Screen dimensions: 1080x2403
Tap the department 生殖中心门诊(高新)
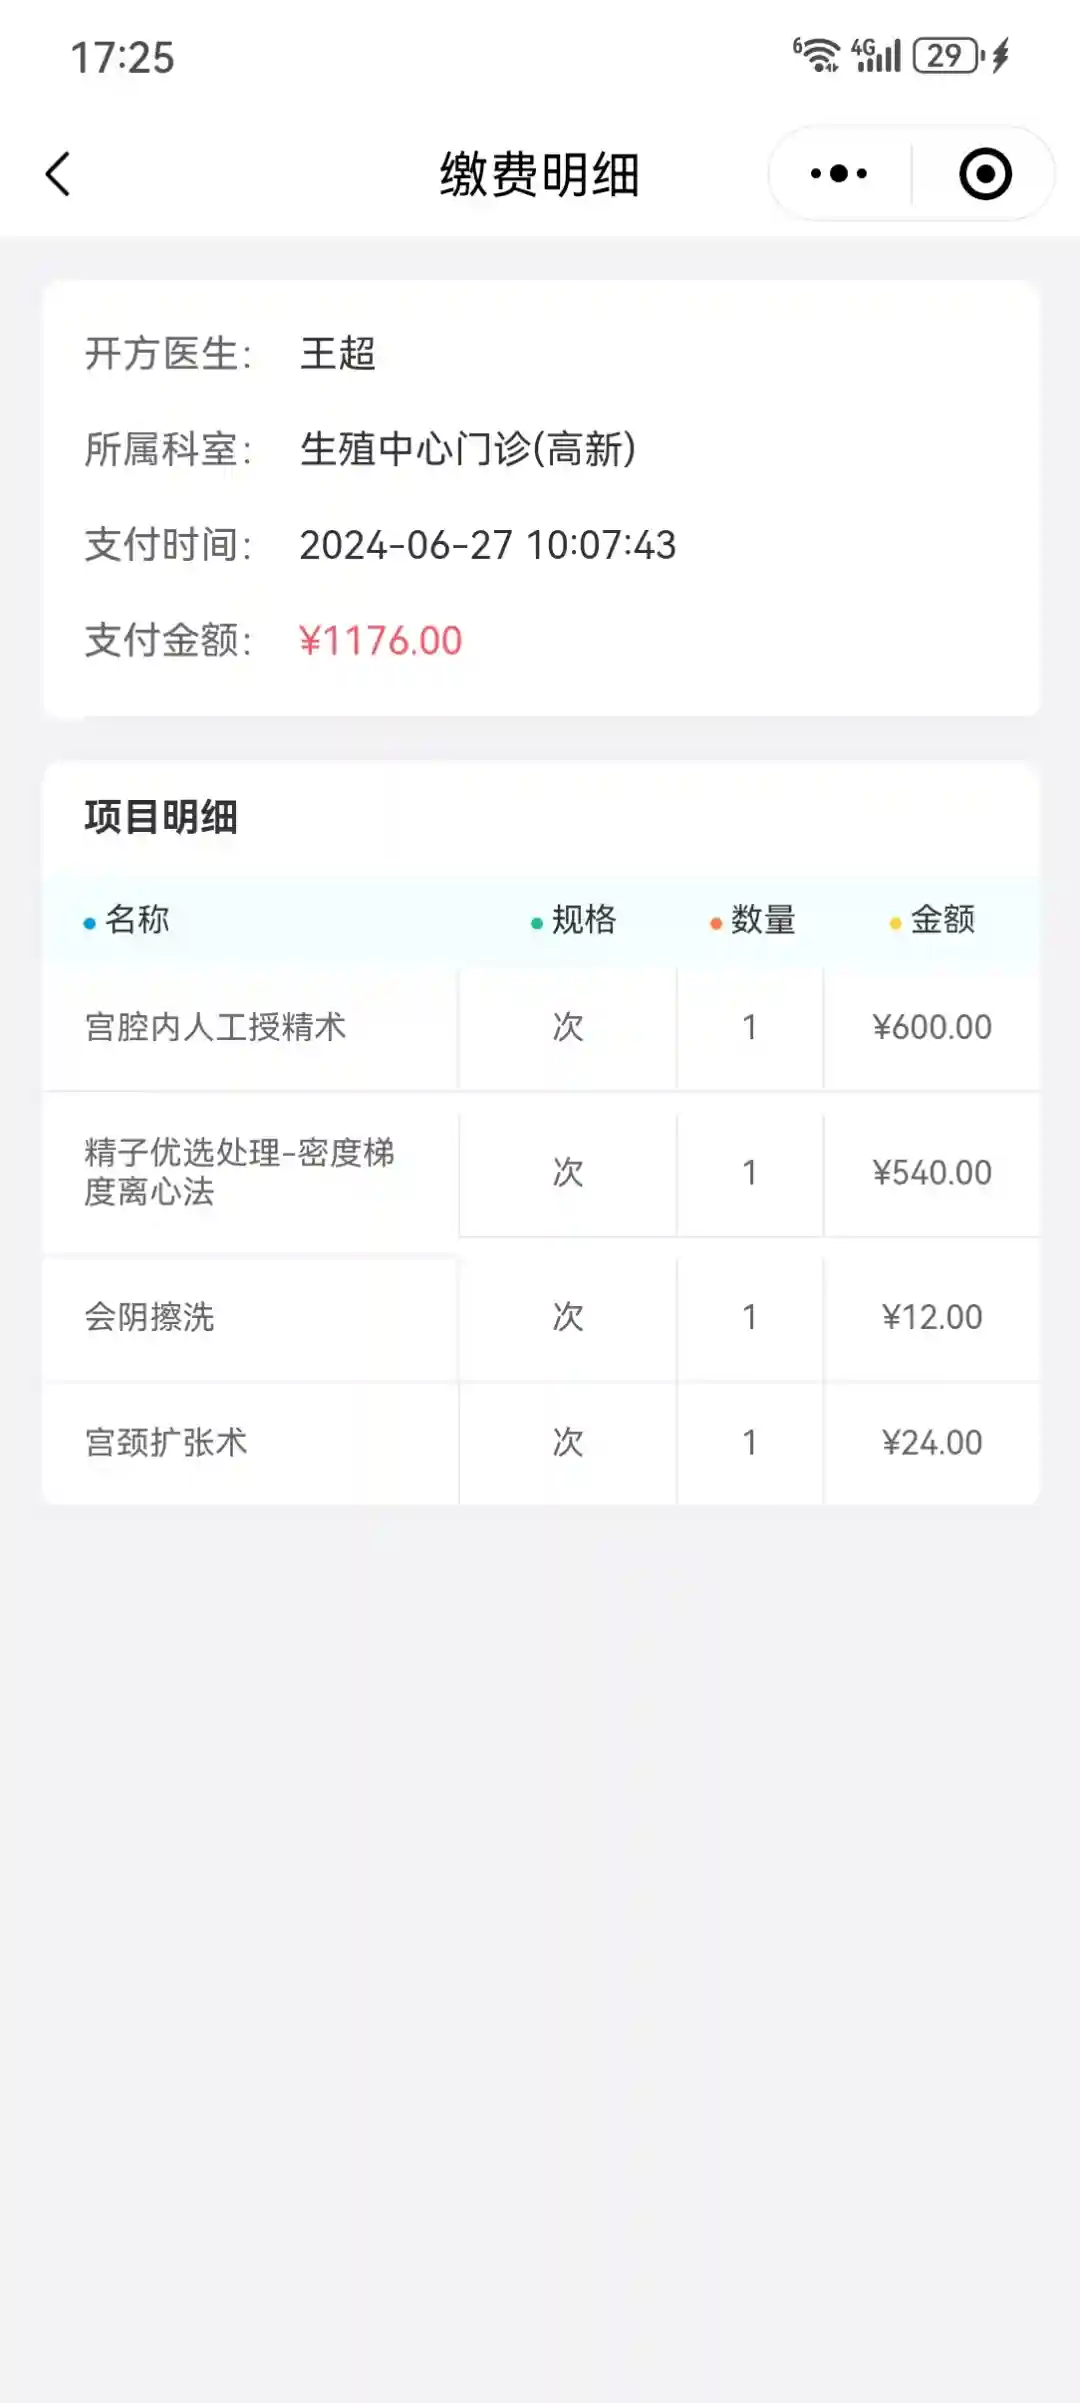coord(468,449)
